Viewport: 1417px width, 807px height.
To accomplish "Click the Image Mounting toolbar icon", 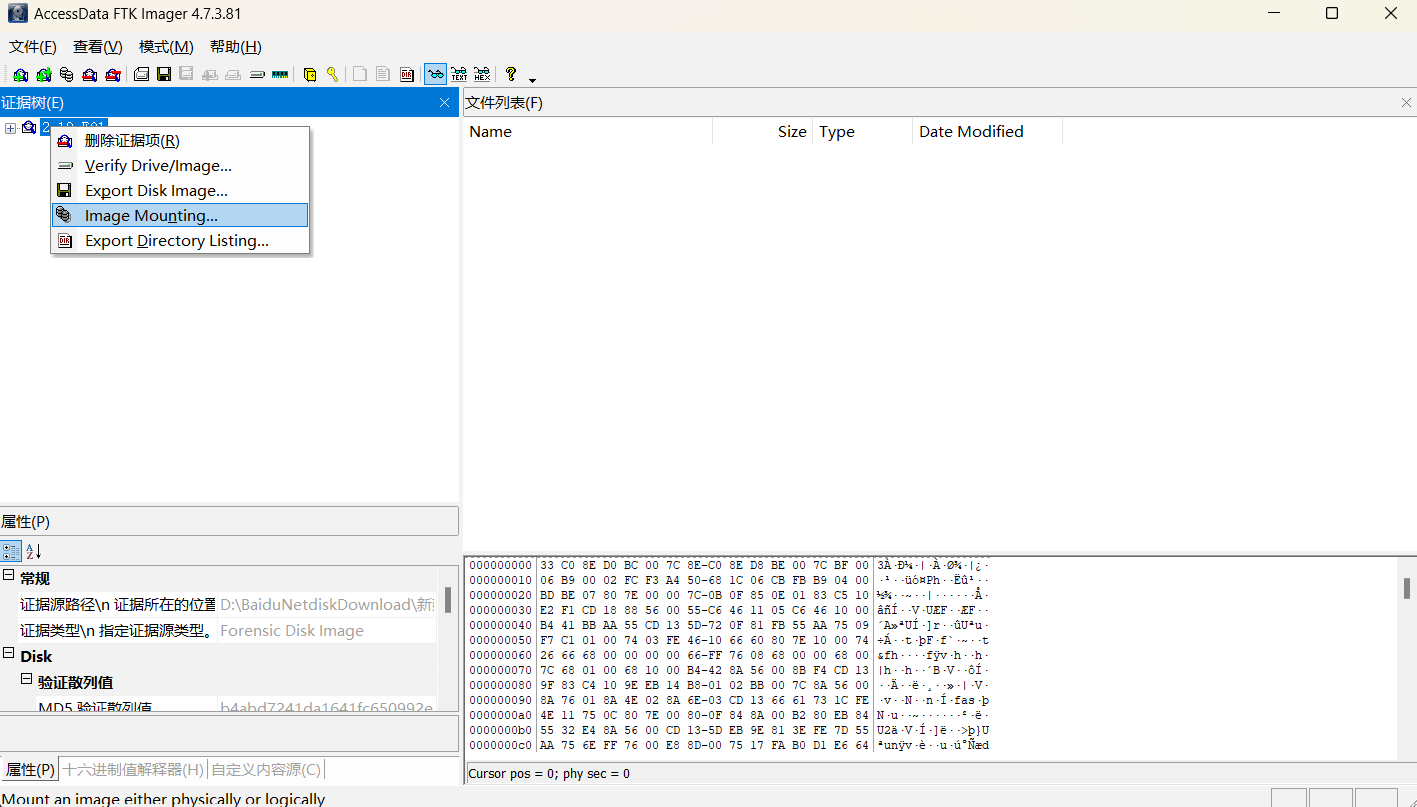I will pyautogui.click(x=66, y=74).
